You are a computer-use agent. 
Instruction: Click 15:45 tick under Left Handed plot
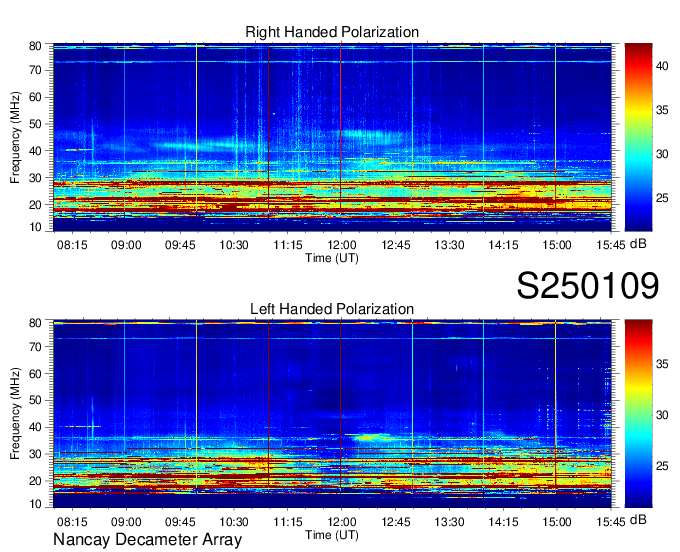[x=611, y=522]
